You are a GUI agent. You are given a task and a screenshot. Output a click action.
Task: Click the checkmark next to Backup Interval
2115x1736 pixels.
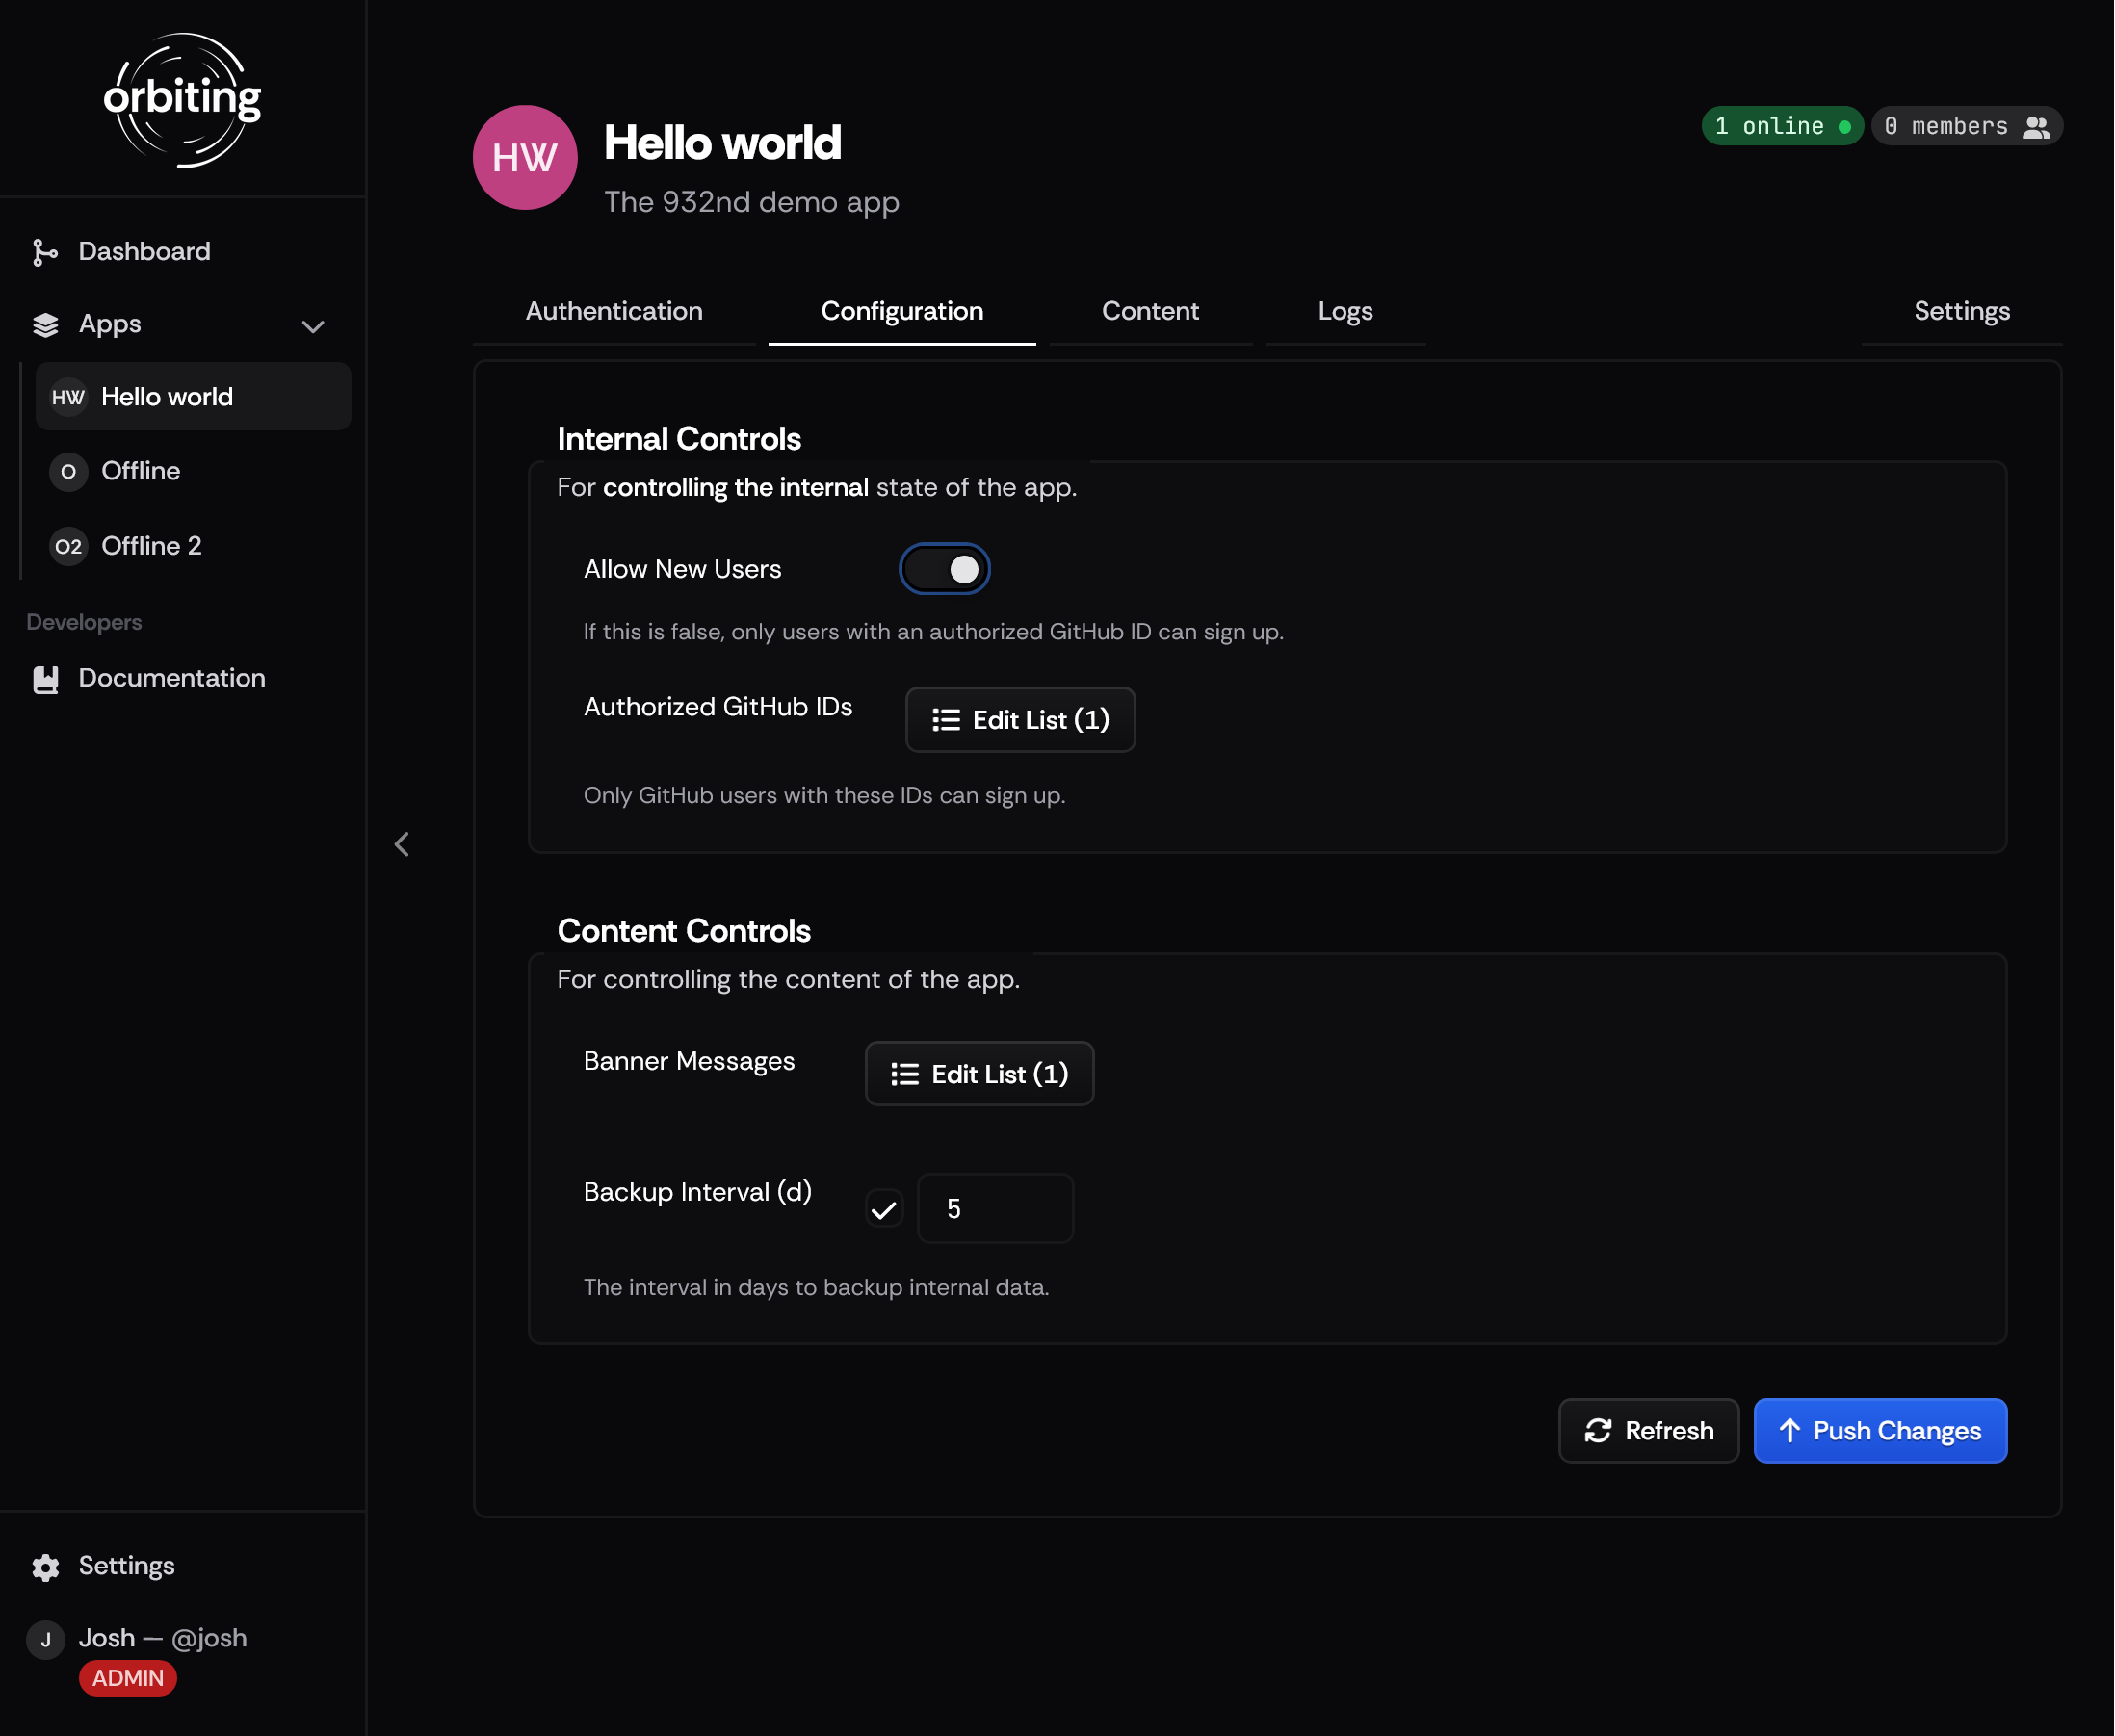(x=883, y=1207)
